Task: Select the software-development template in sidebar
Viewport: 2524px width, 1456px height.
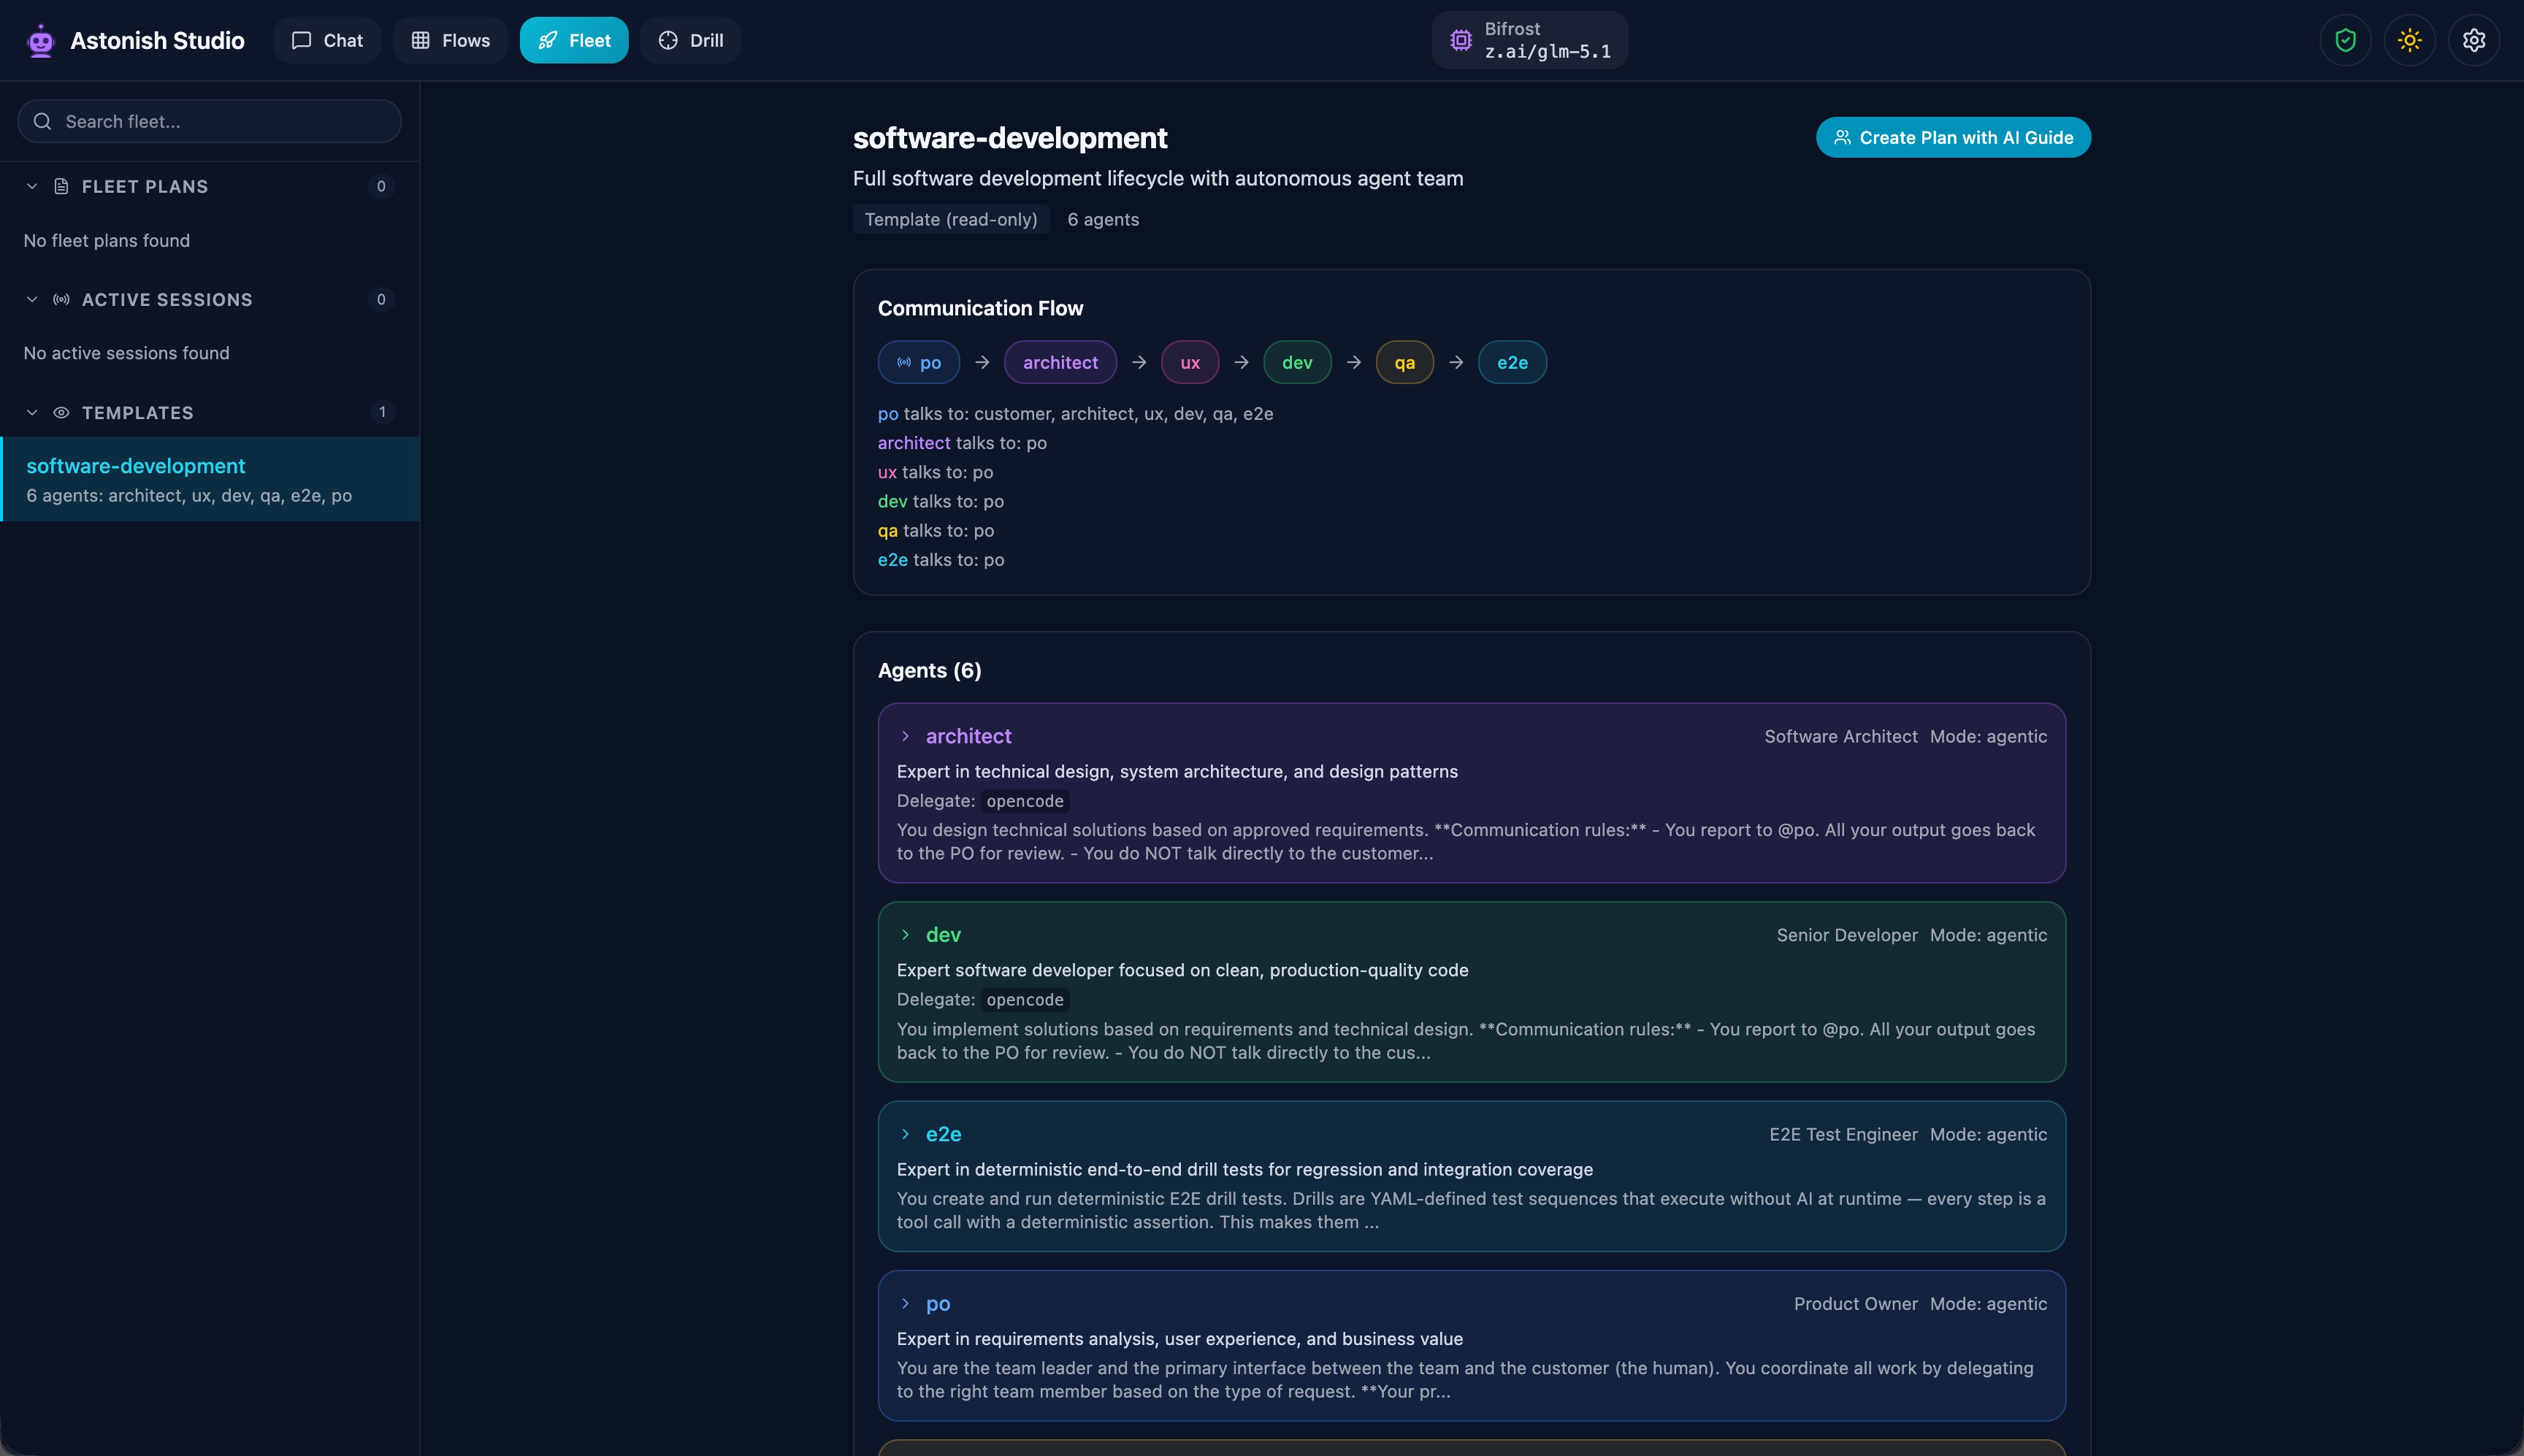Action: [209, 478]
